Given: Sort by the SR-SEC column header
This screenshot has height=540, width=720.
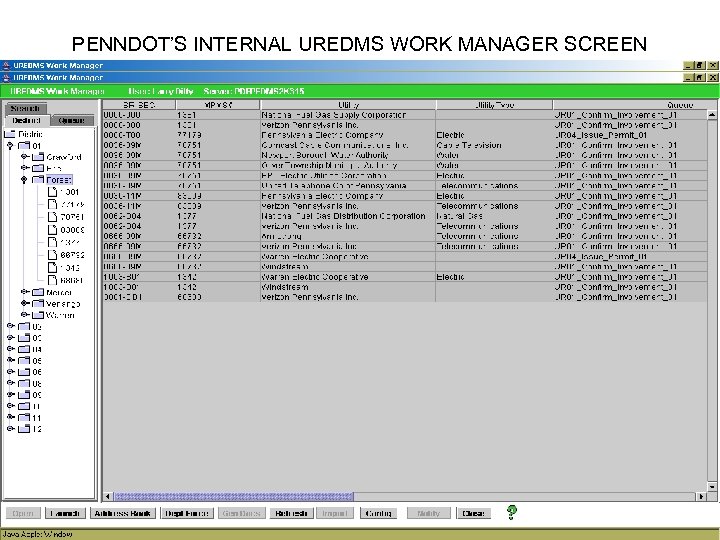Looking at the screenshot, I should 139,105.
